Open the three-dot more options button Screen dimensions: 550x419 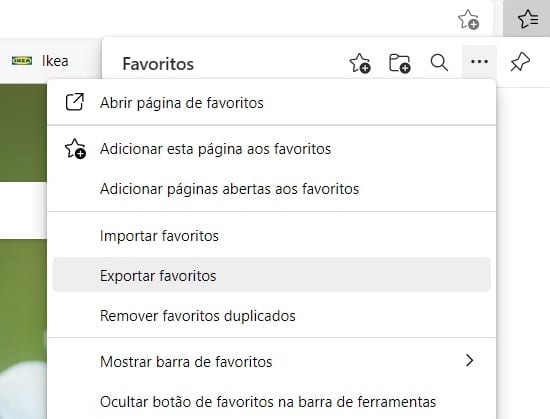pyautogui.click(x=479, y=62)
